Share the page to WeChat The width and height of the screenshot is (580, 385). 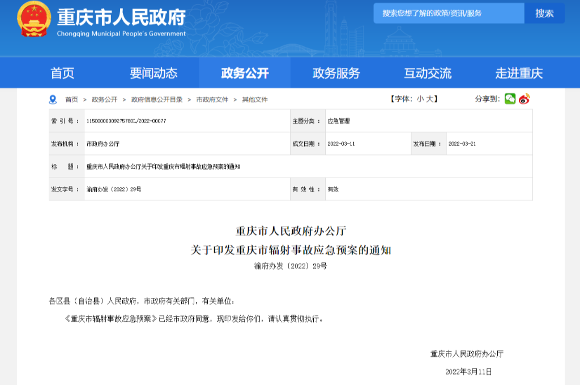510,99
